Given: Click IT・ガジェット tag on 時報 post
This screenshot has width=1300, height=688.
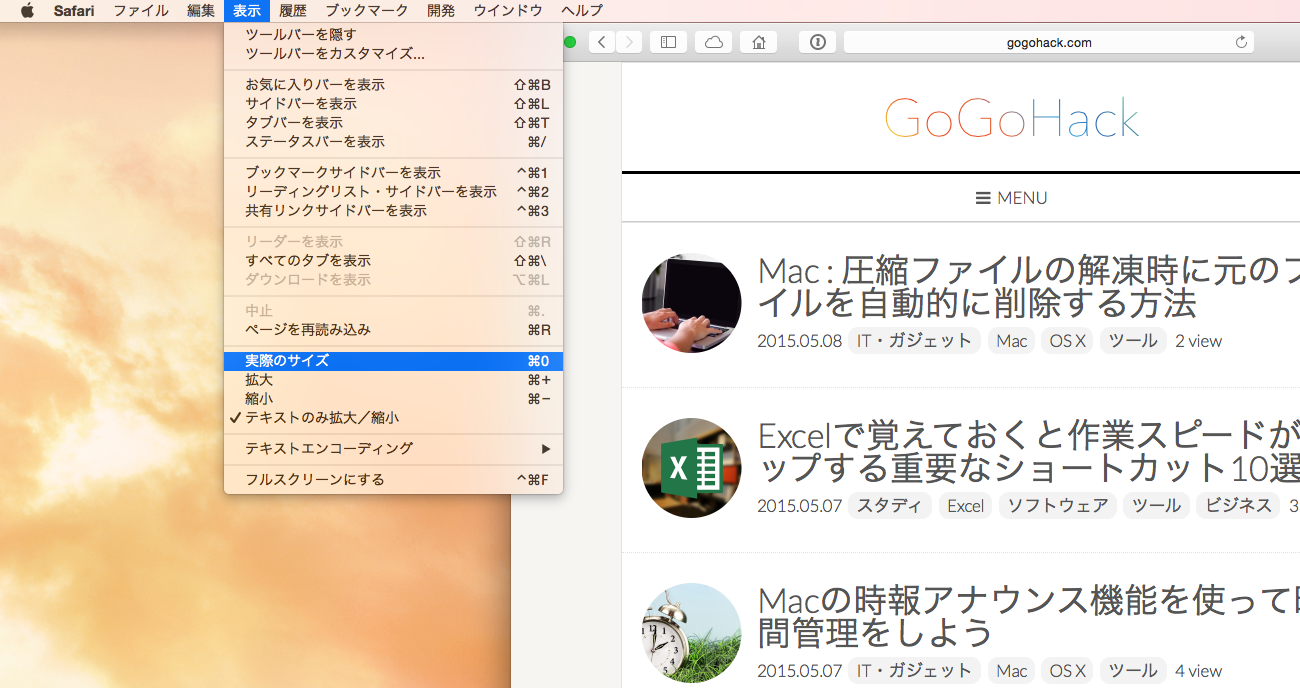Looking at the screenshot, I should coord(914,671).
